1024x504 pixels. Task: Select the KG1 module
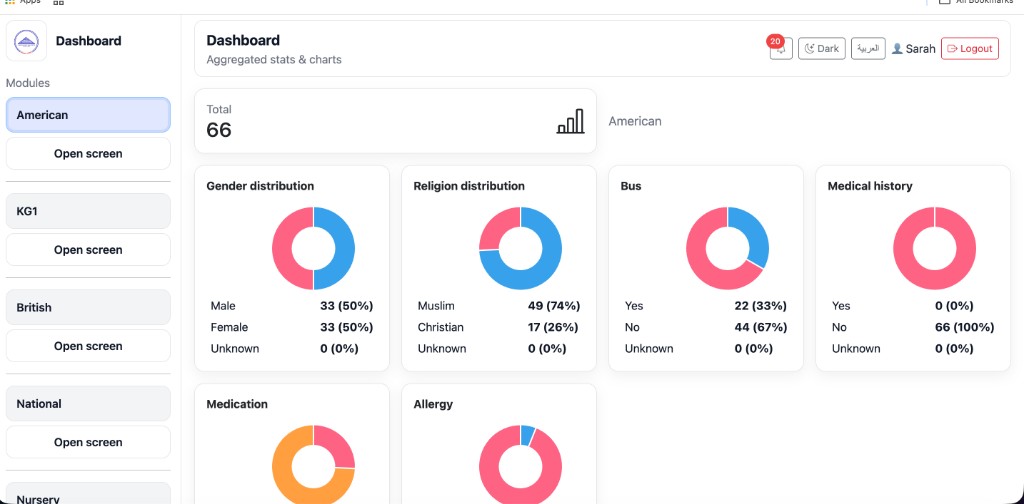pyautogui.click(x=88, y=211)
